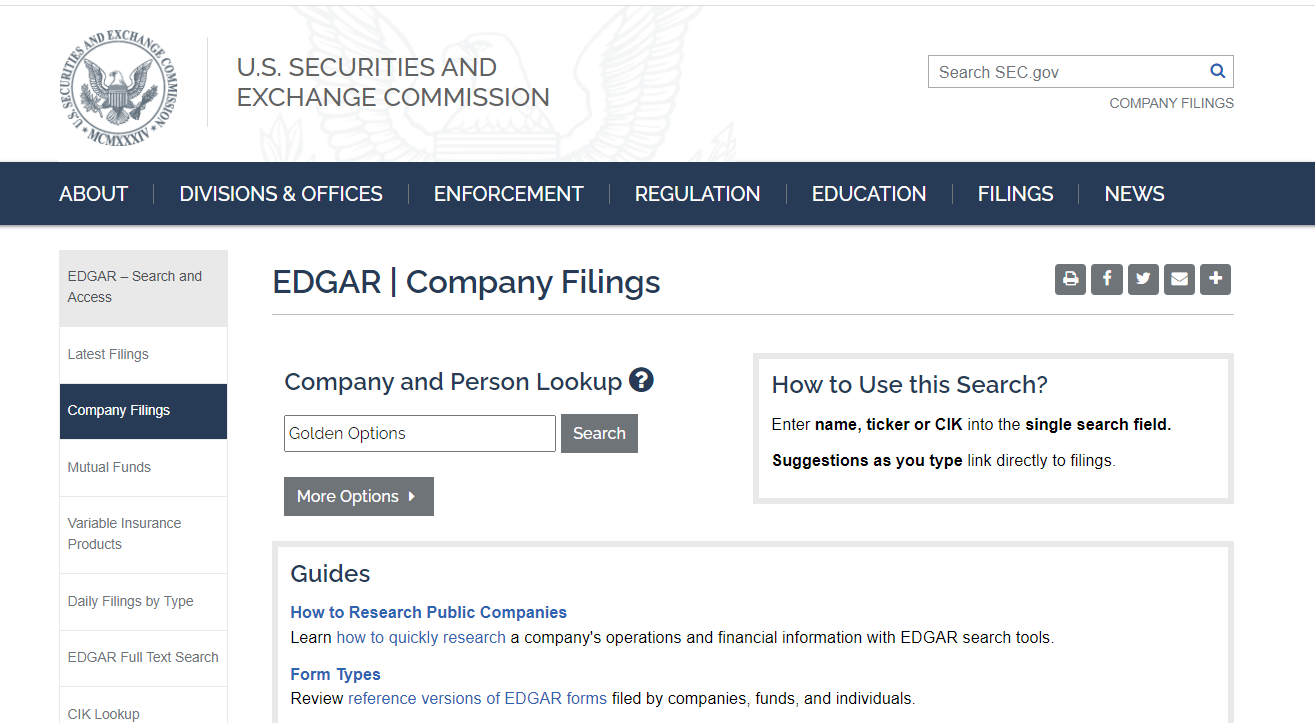Click the Company and Person Lookup text field
This screenshot has height=723, width=1315.
click(x=419, y=433)
